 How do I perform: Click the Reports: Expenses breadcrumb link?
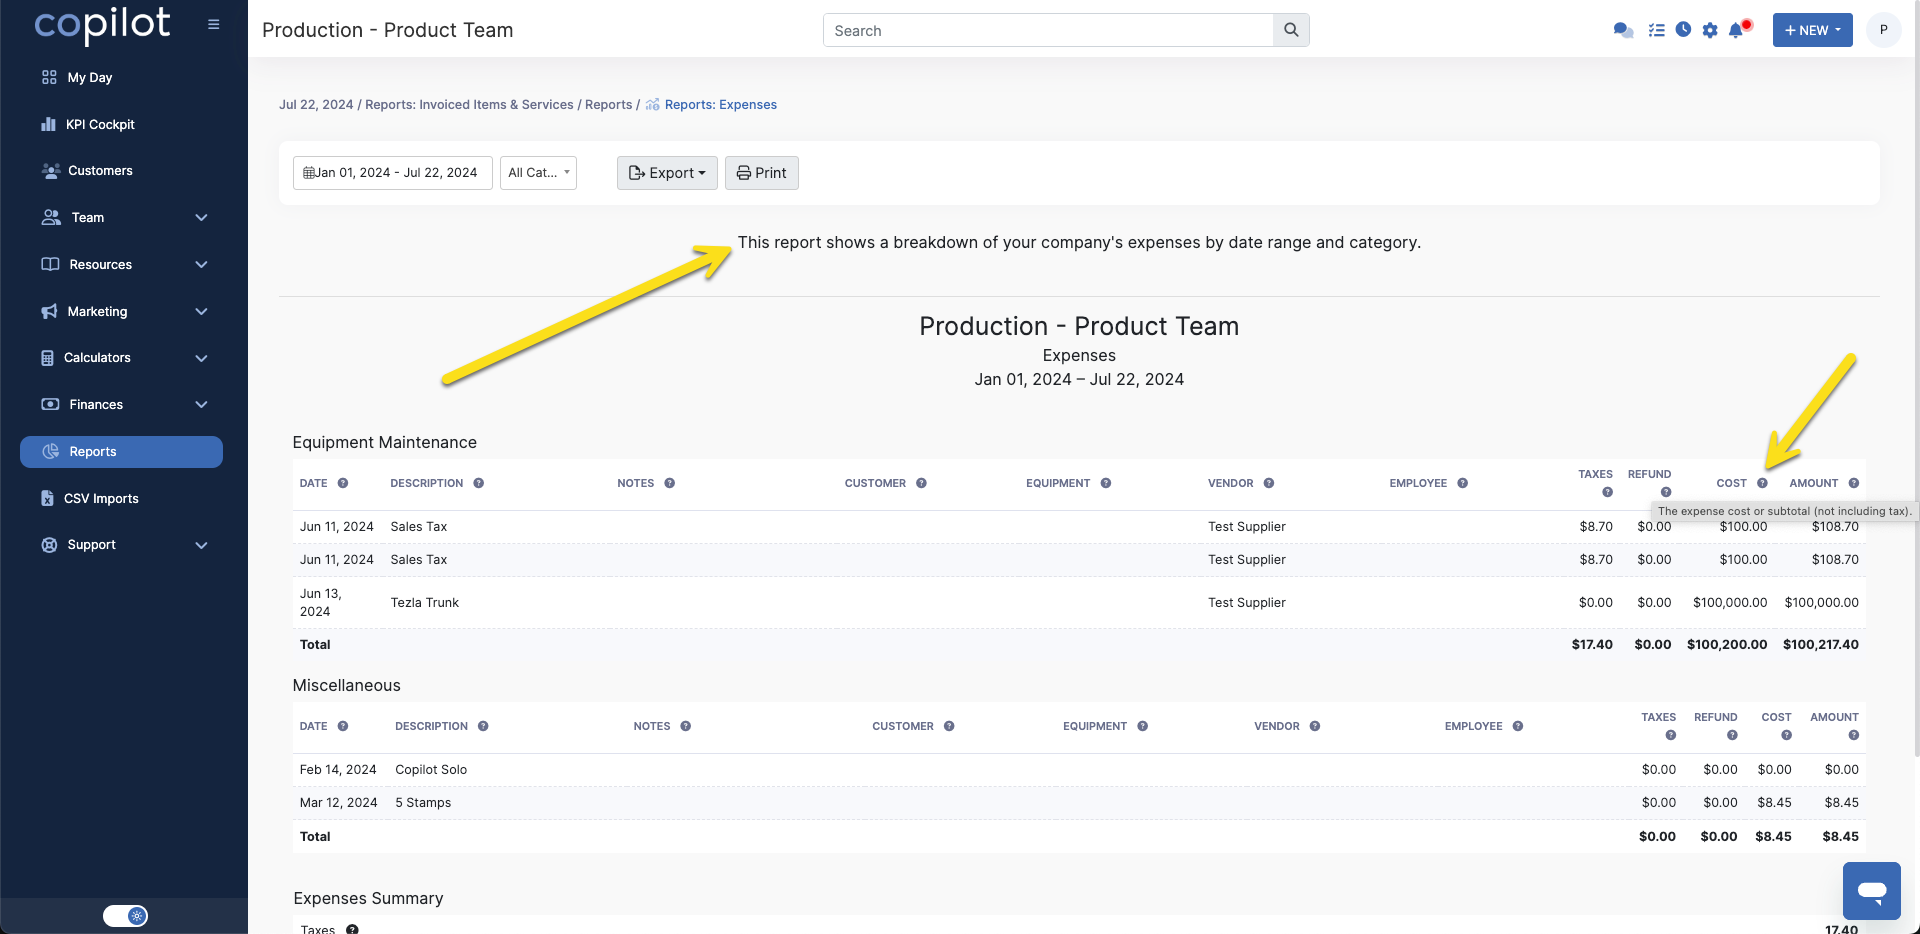click(x=720, y=105)
